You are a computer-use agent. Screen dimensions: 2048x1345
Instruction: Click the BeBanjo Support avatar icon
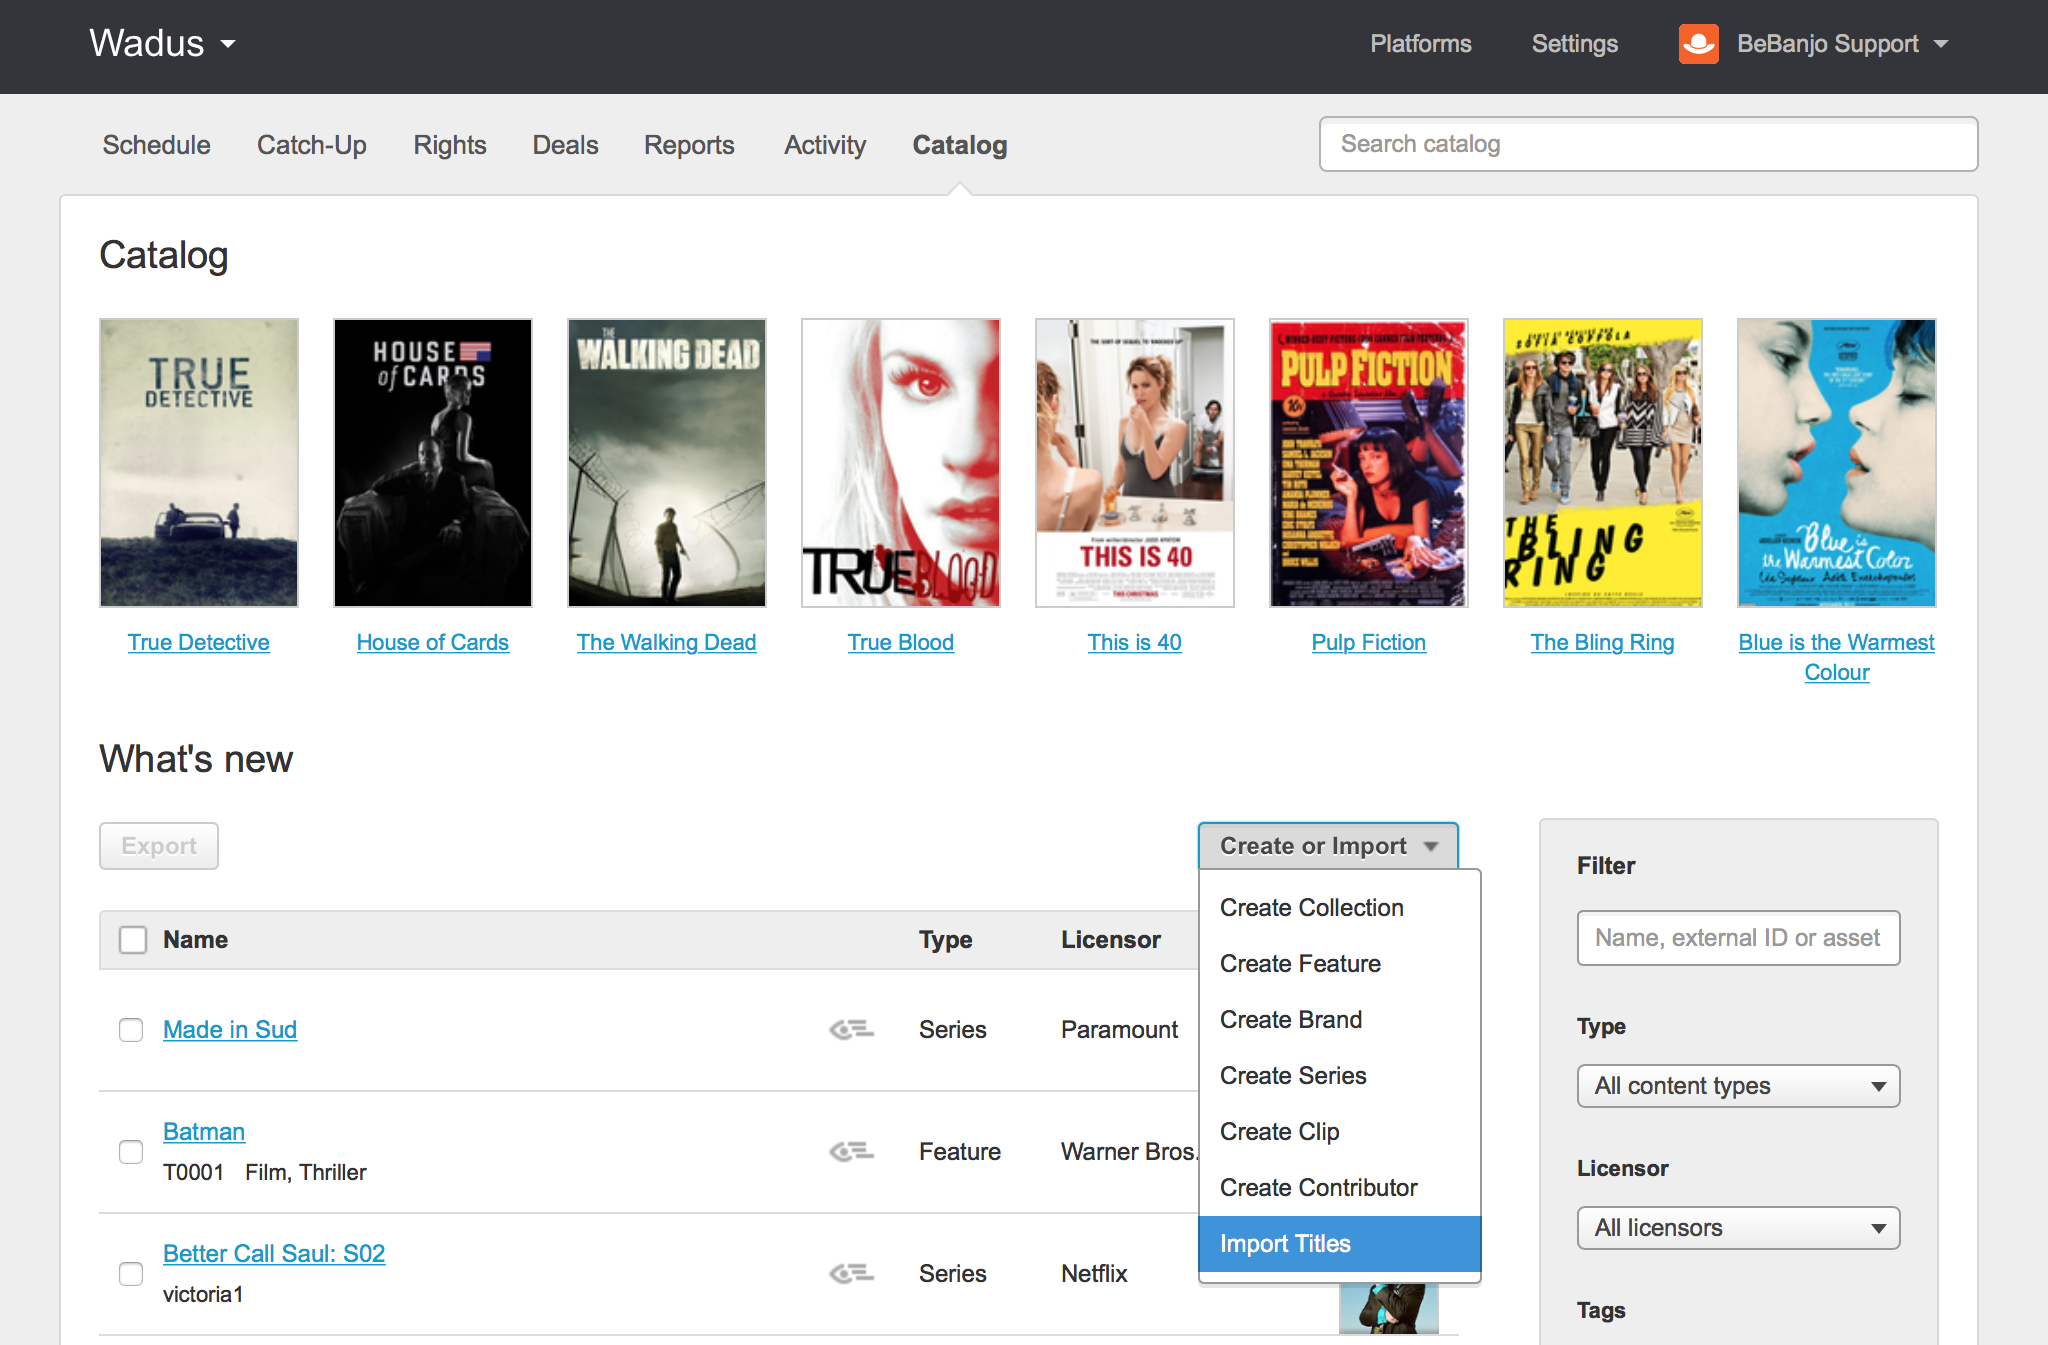pos(1698,44)
